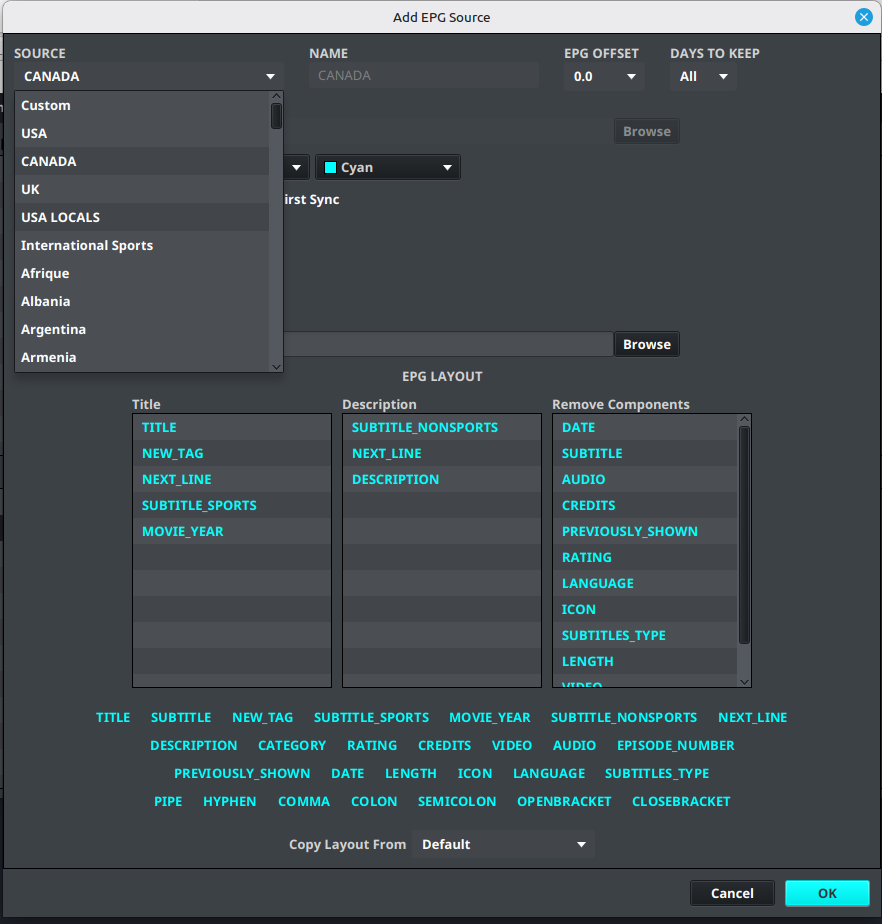
Task: Click the file path input field
Action: click(448, 344)
